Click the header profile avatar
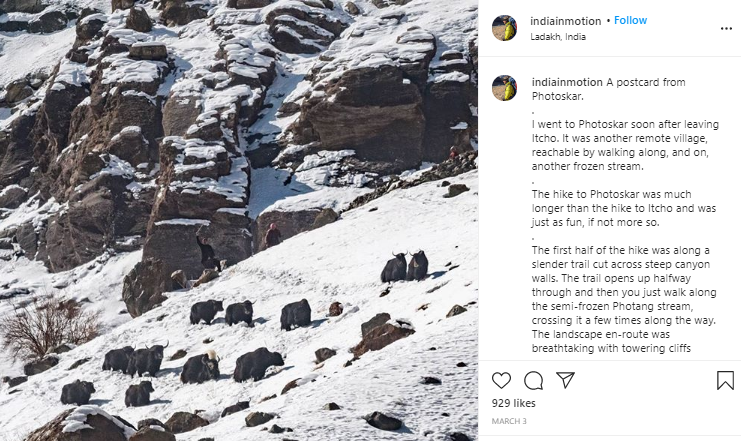Screen dimensions: 741x441 click(x=505, y=28)
